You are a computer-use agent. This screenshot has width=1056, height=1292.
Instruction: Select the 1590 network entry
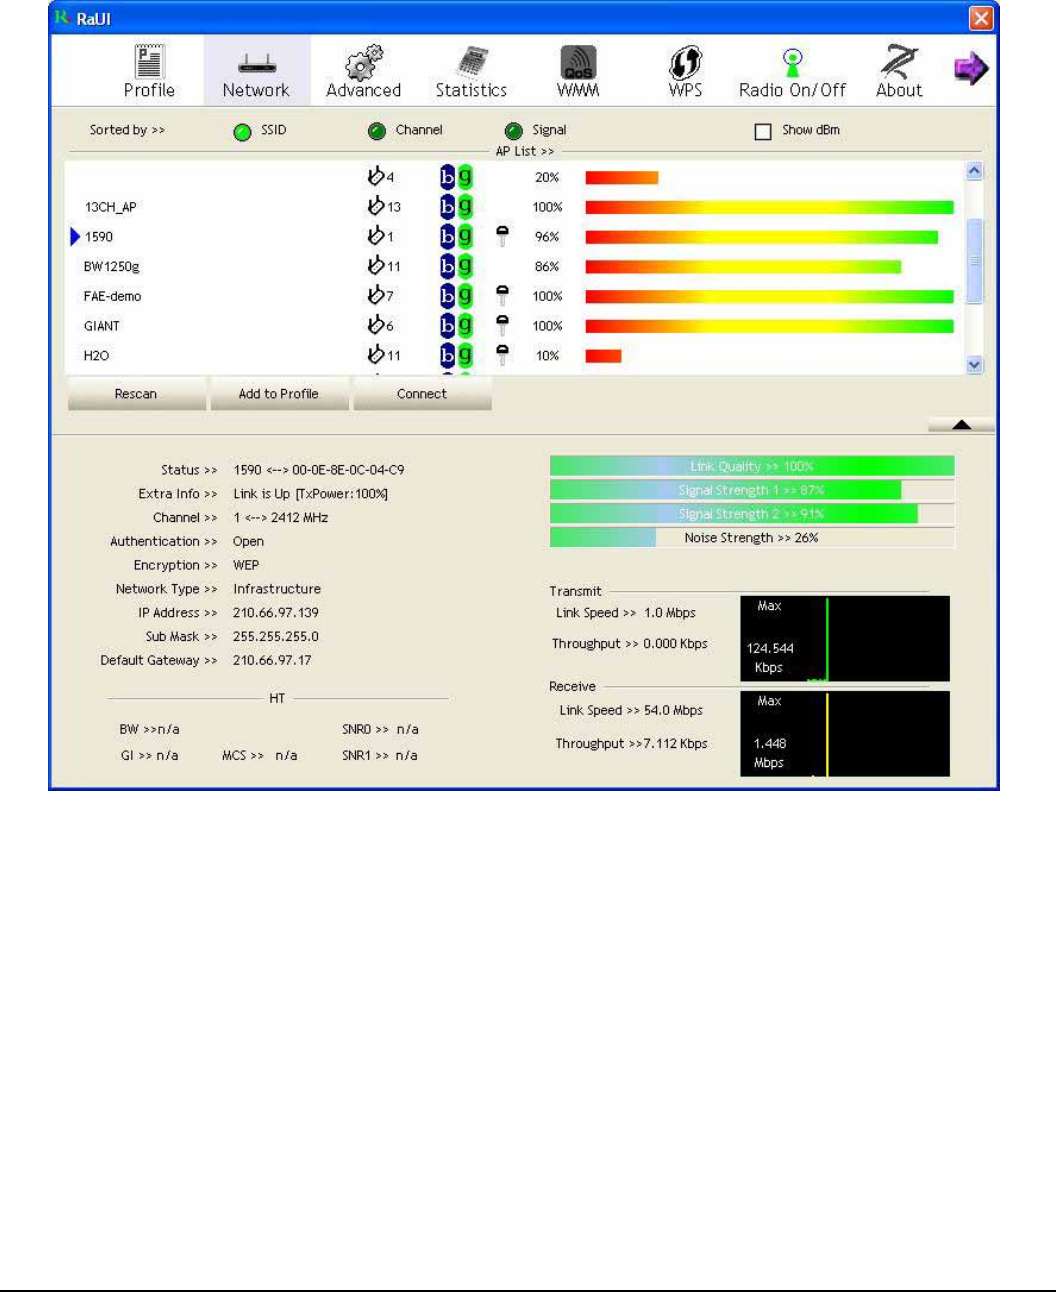pyautogui.click(x=515, y=237)
